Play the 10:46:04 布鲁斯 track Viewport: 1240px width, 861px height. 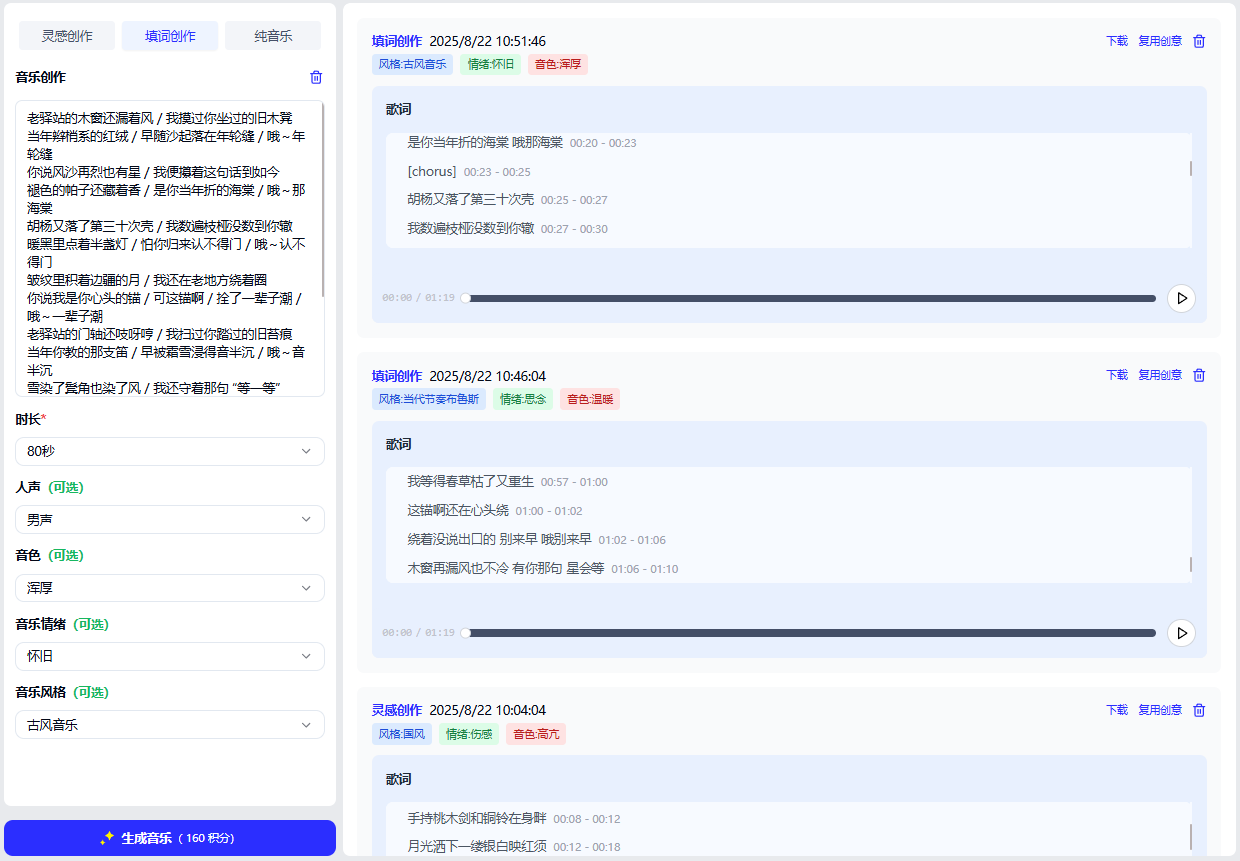click(1181, 633)
